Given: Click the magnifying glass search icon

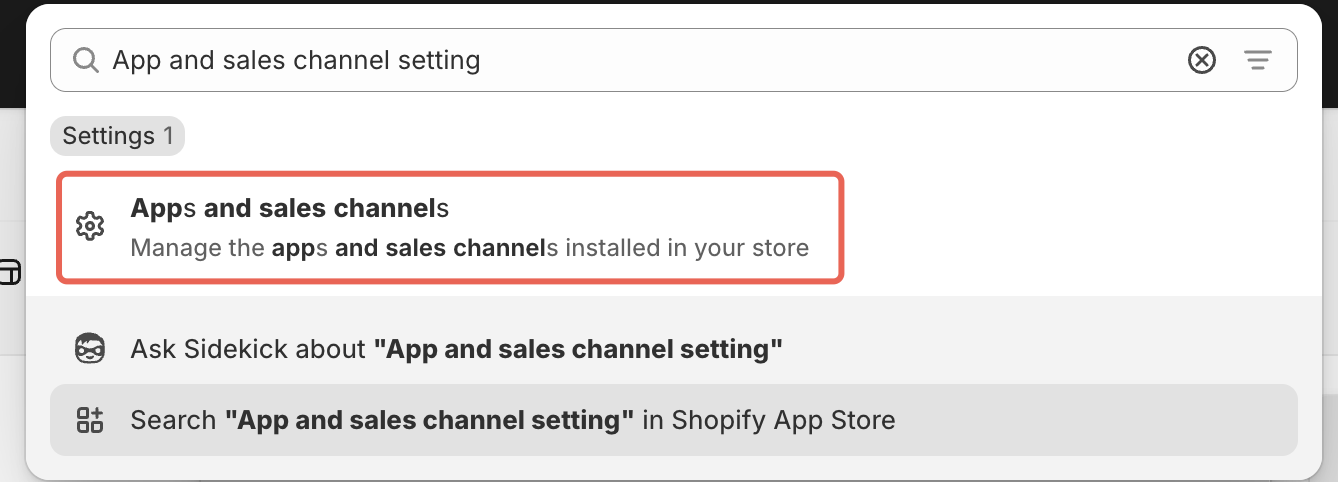Looking at the screenshot, I should tap(86, 61).
